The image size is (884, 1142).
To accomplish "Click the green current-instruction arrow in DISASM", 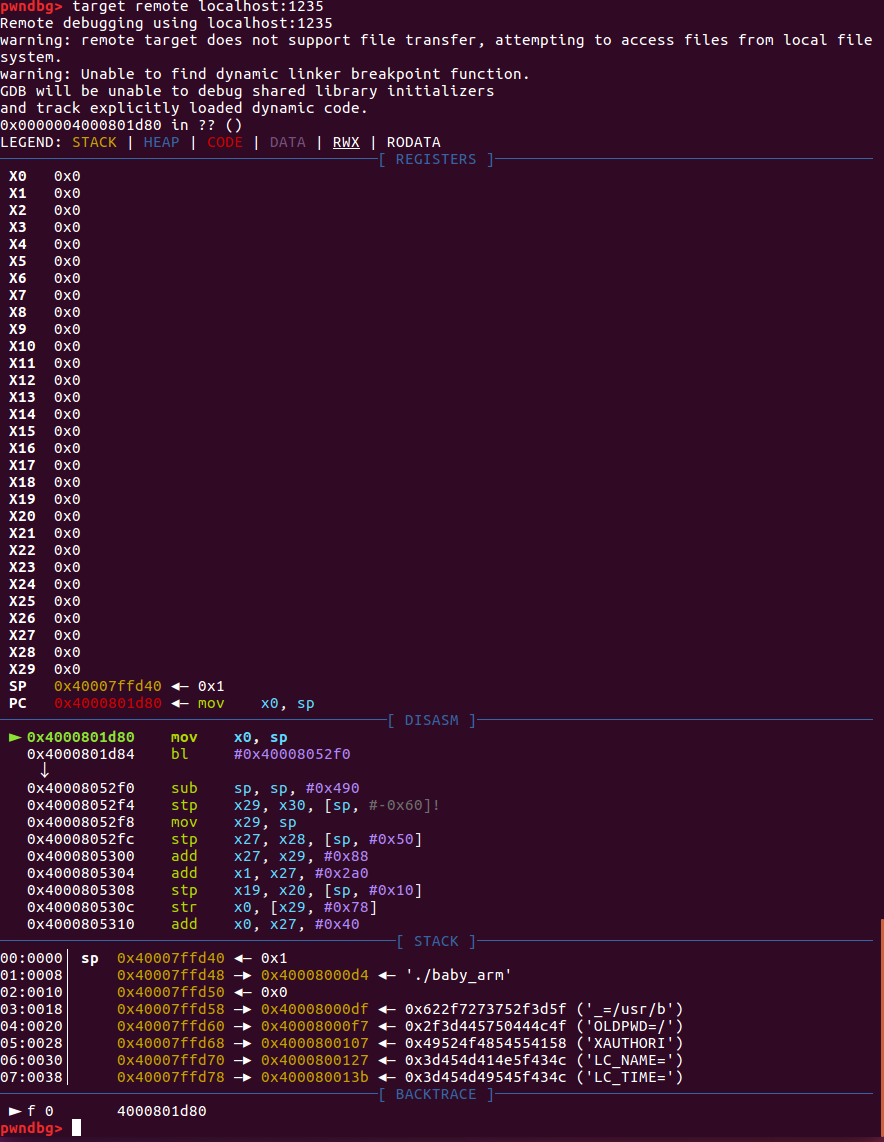I will pos(15,737).
